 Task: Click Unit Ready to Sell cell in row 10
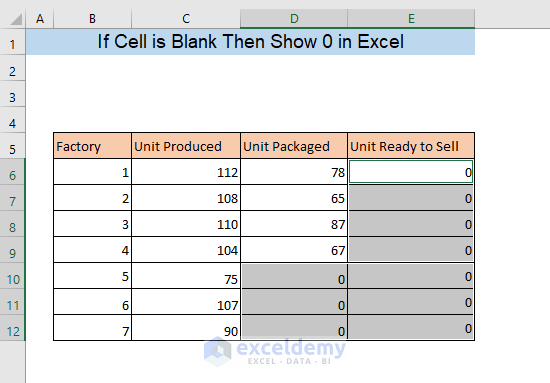pyautogui.click(x=411, y=276)
